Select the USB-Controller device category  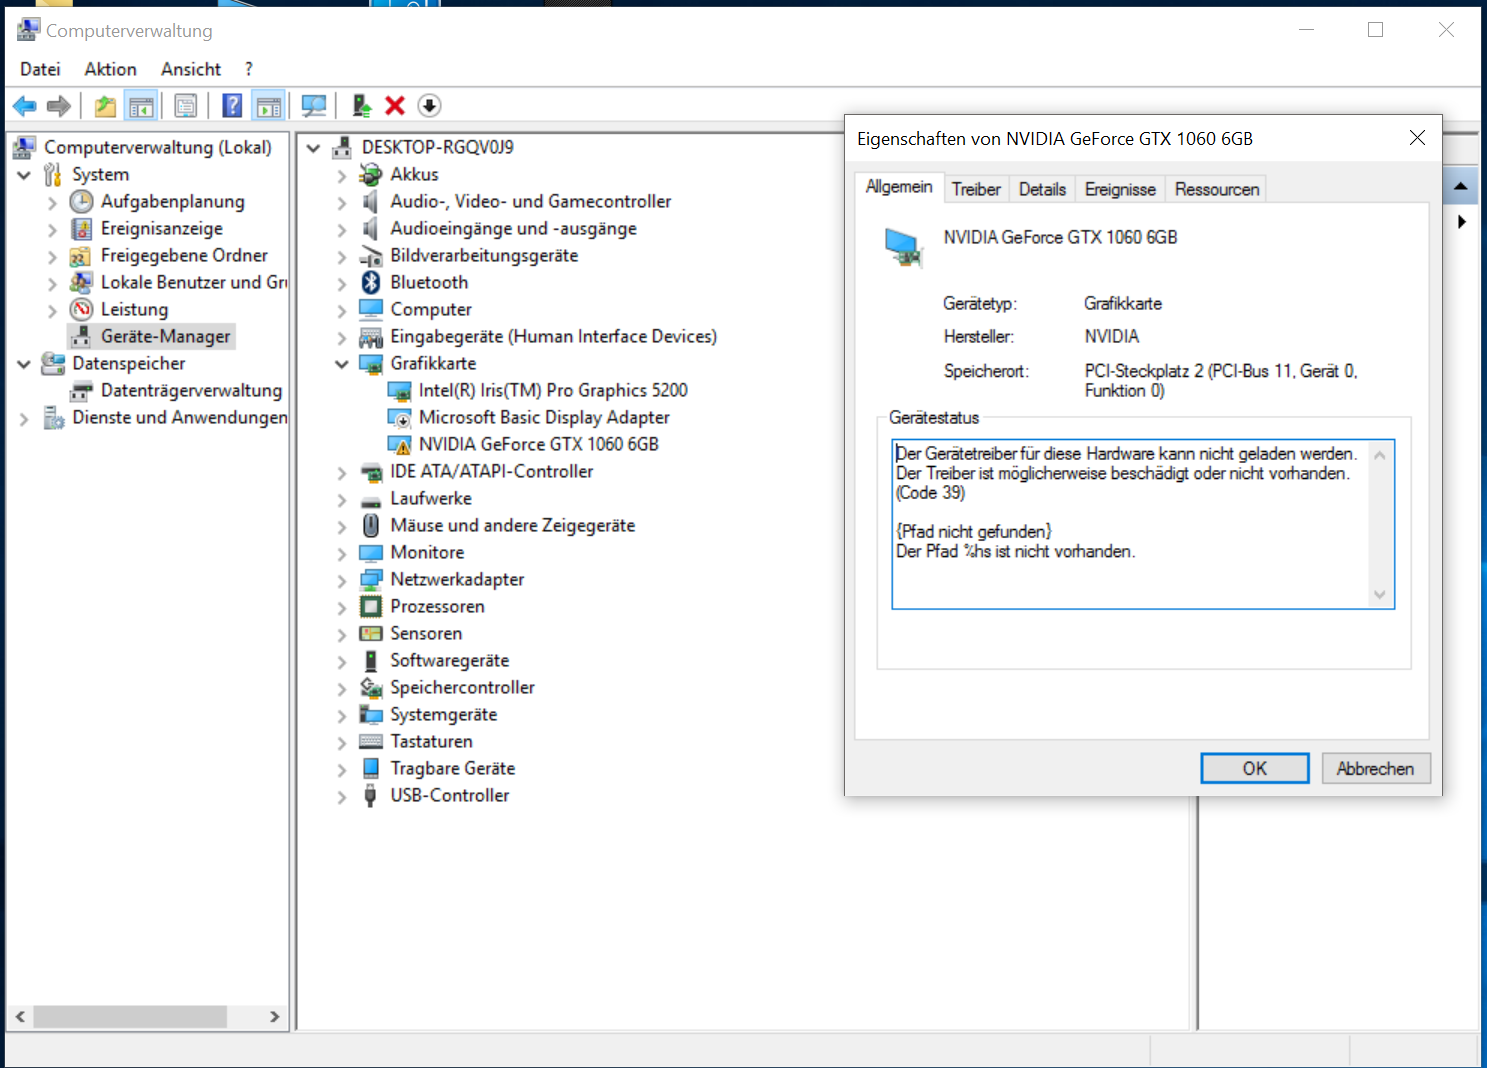(449, 796)
